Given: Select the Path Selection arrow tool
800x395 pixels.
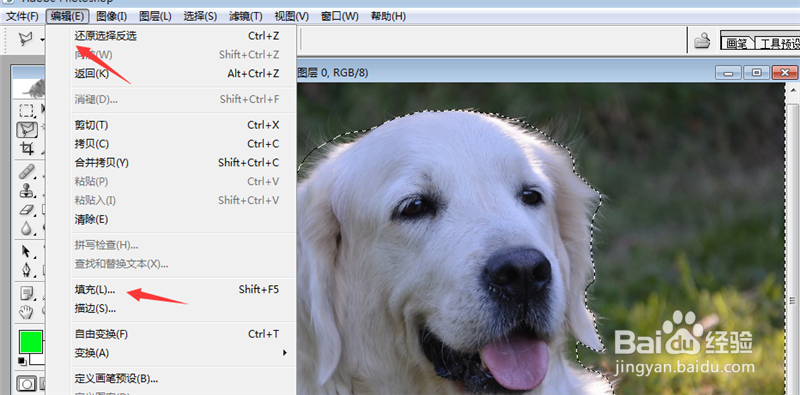Looking at the screenshot, I should [27, 251].
